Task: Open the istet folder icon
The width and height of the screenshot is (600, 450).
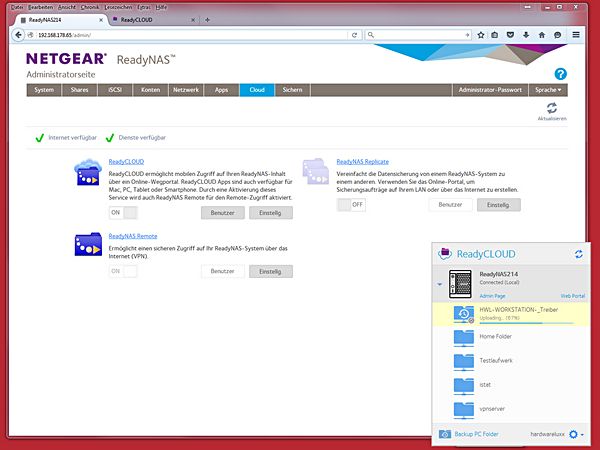Action: (x=464, y=386)
